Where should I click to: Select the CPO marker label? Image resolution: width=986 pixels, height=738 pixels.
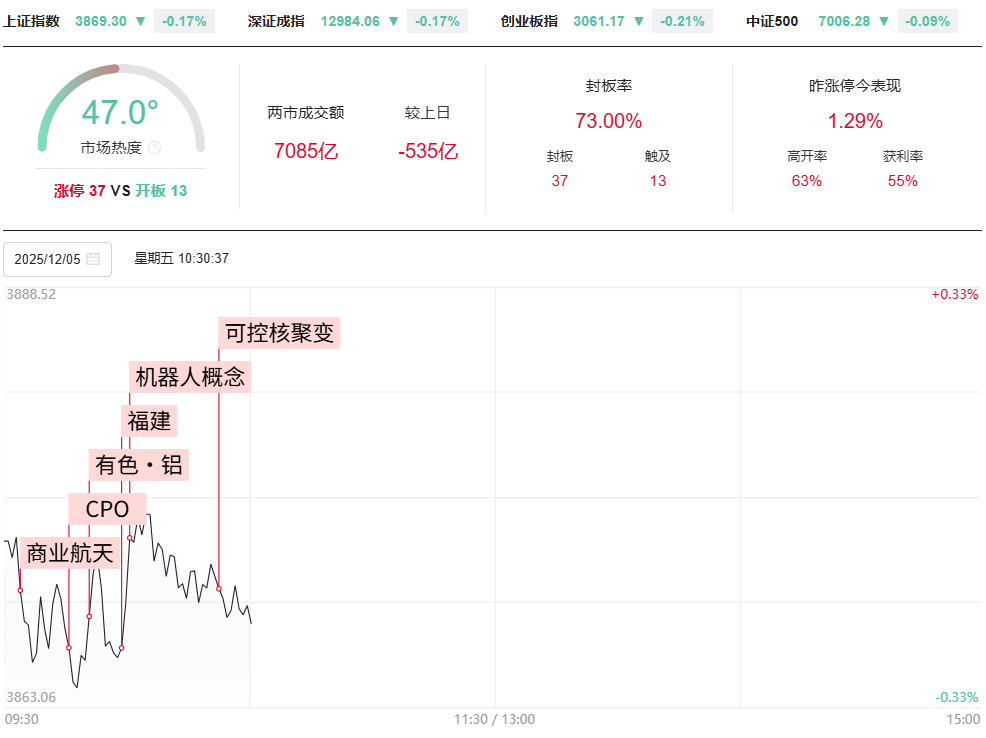tap(107, 509)
